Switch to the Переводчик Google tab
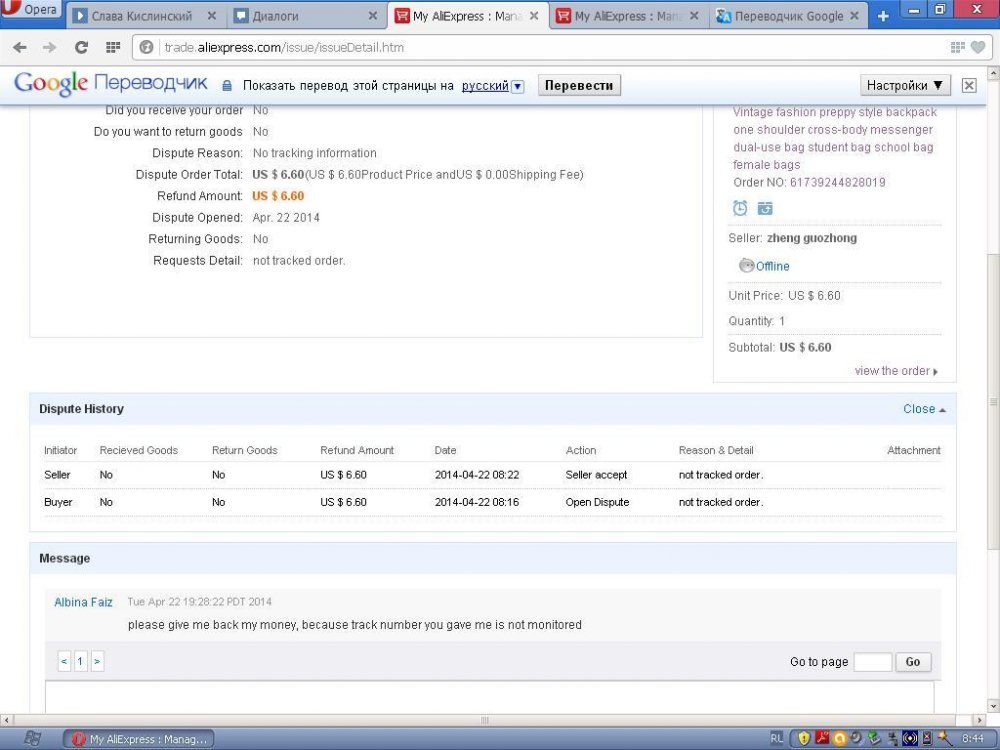This screenshot has height=750, width=1000. click(x=786, y=16)
